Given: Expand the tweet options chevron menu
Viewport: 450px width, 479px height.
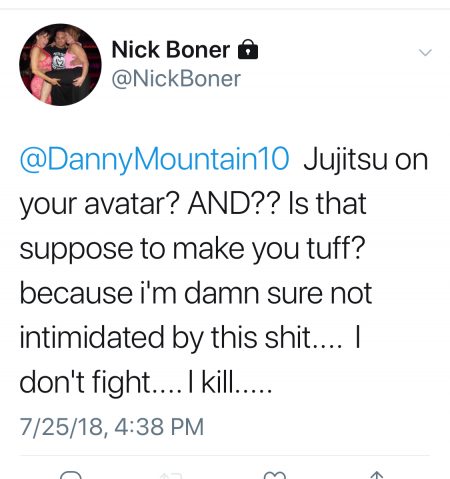Looking at the screenshot, I should coord(425,52).
